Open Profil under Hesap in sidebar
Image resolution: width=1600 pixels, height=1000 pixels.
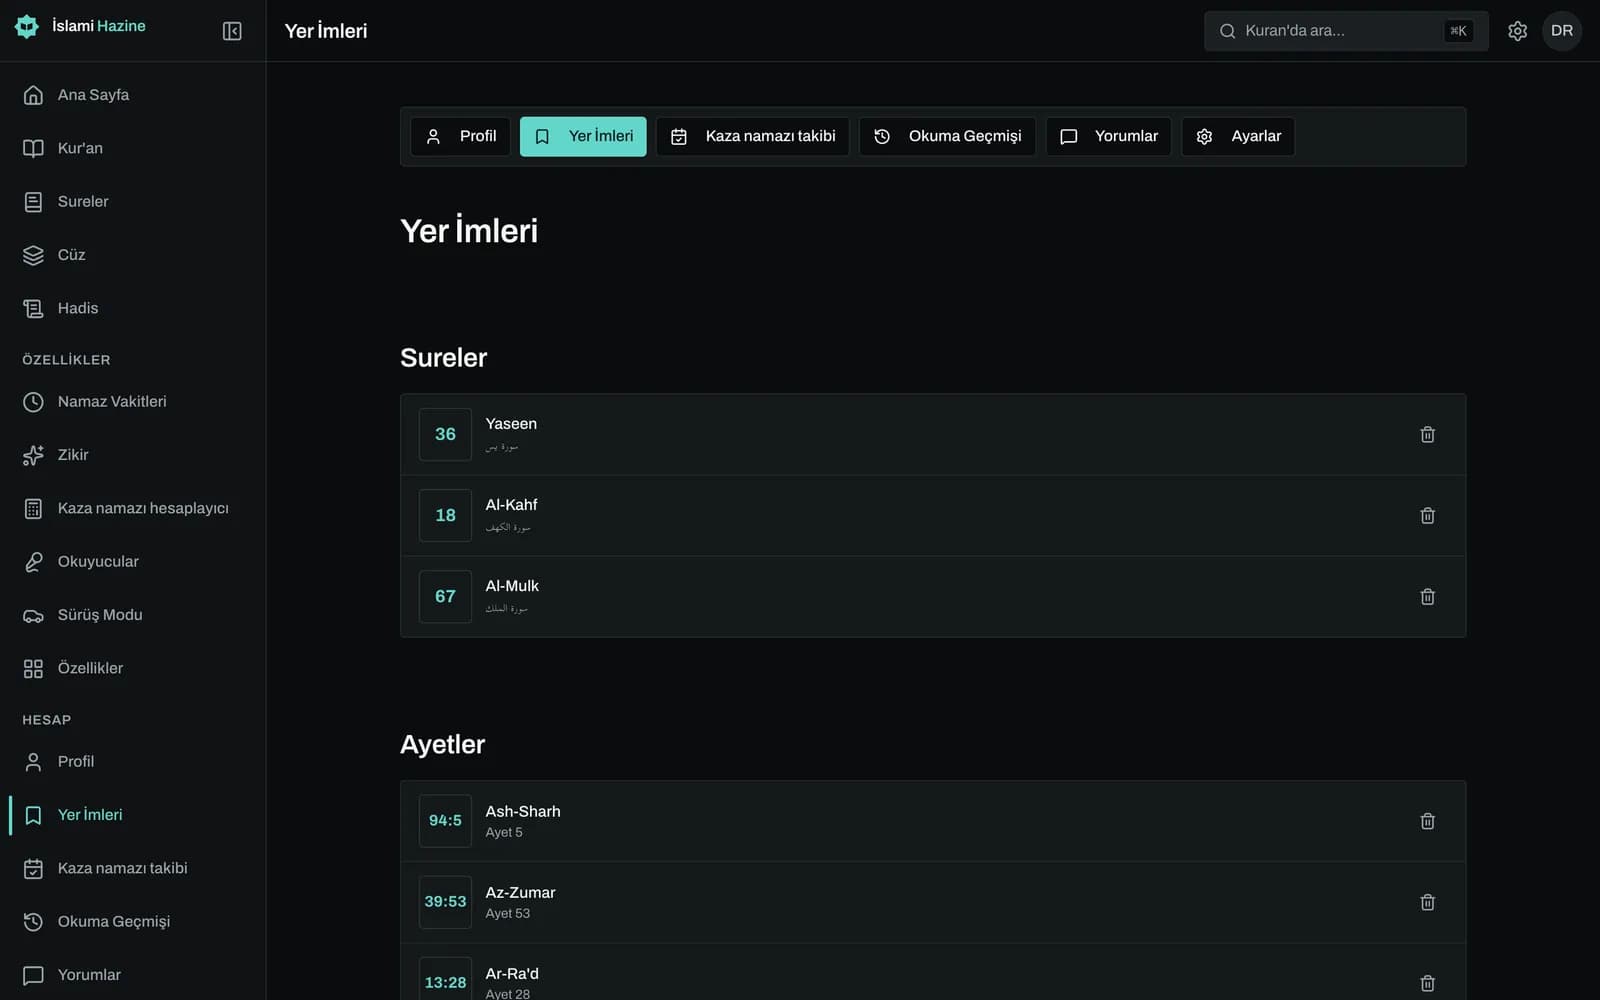tap(133, 761)
